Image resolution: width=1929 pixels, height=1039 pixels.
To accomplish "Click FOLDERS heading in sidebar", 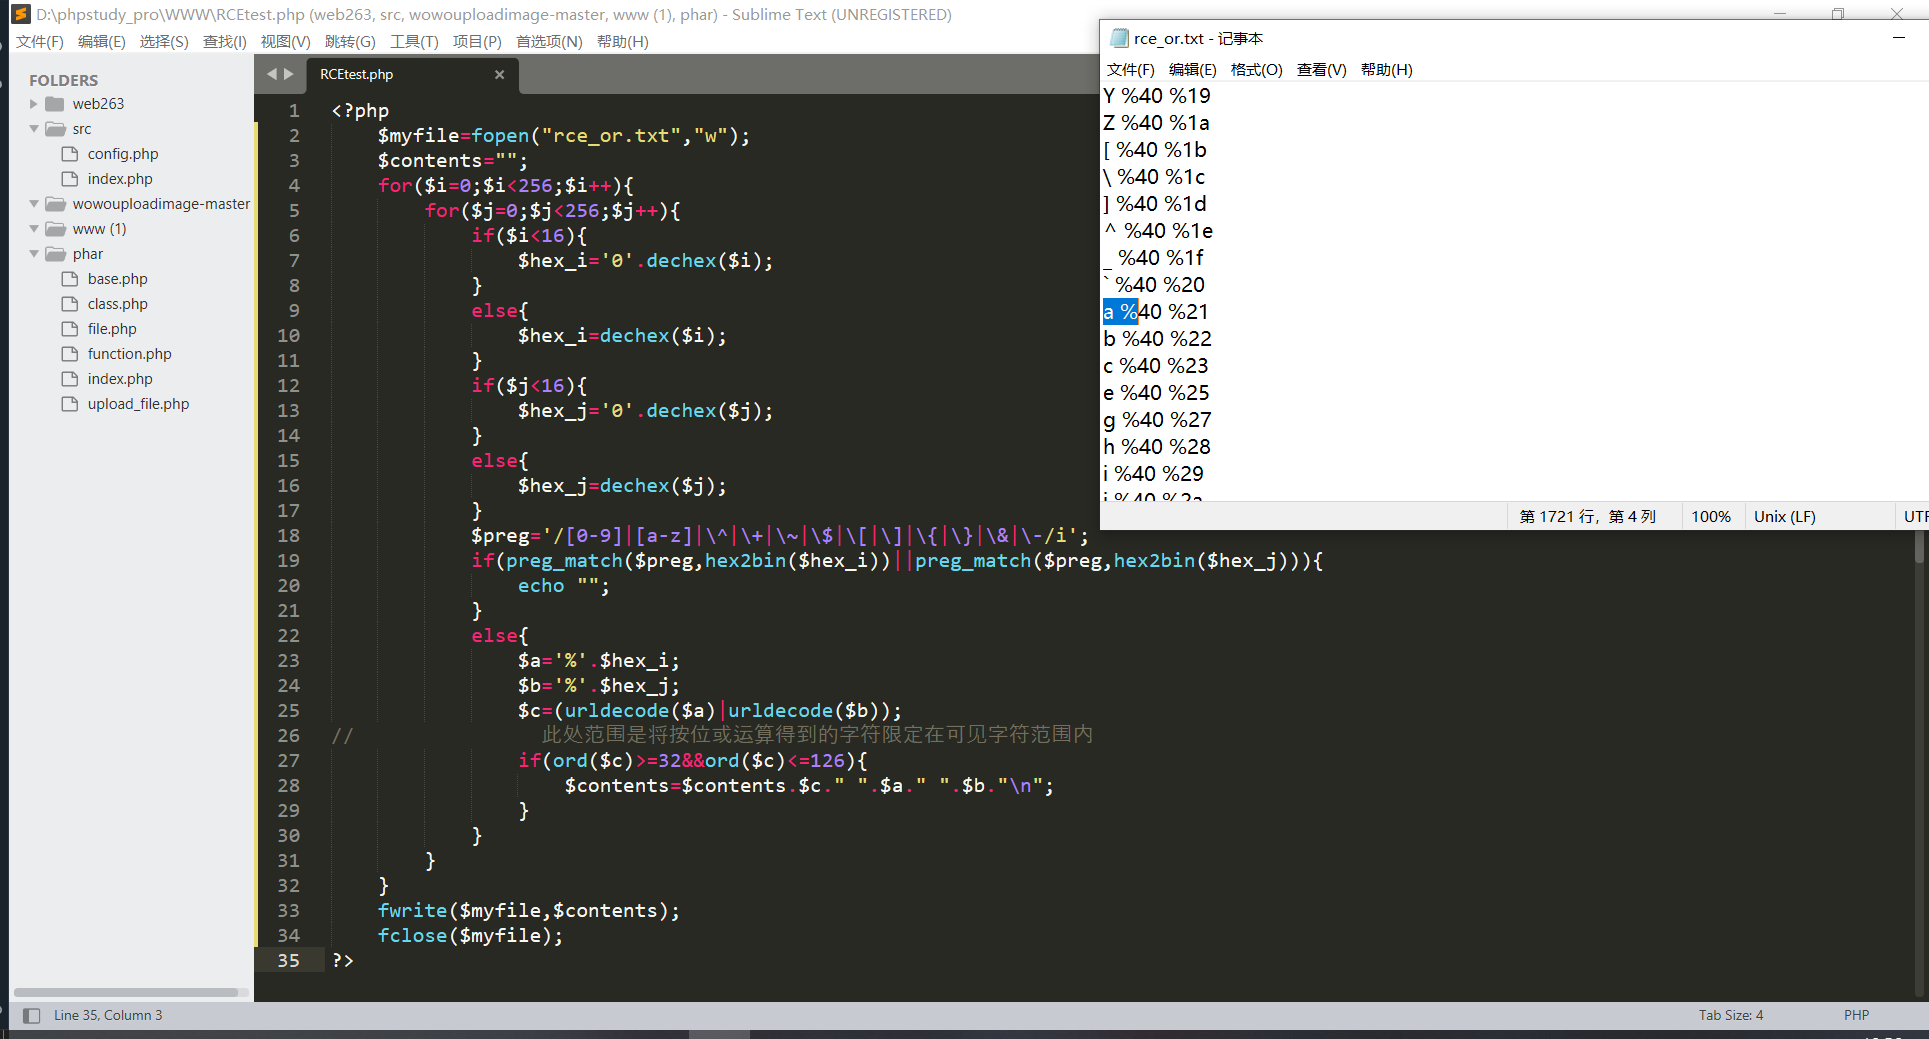I will coord(64,80).
